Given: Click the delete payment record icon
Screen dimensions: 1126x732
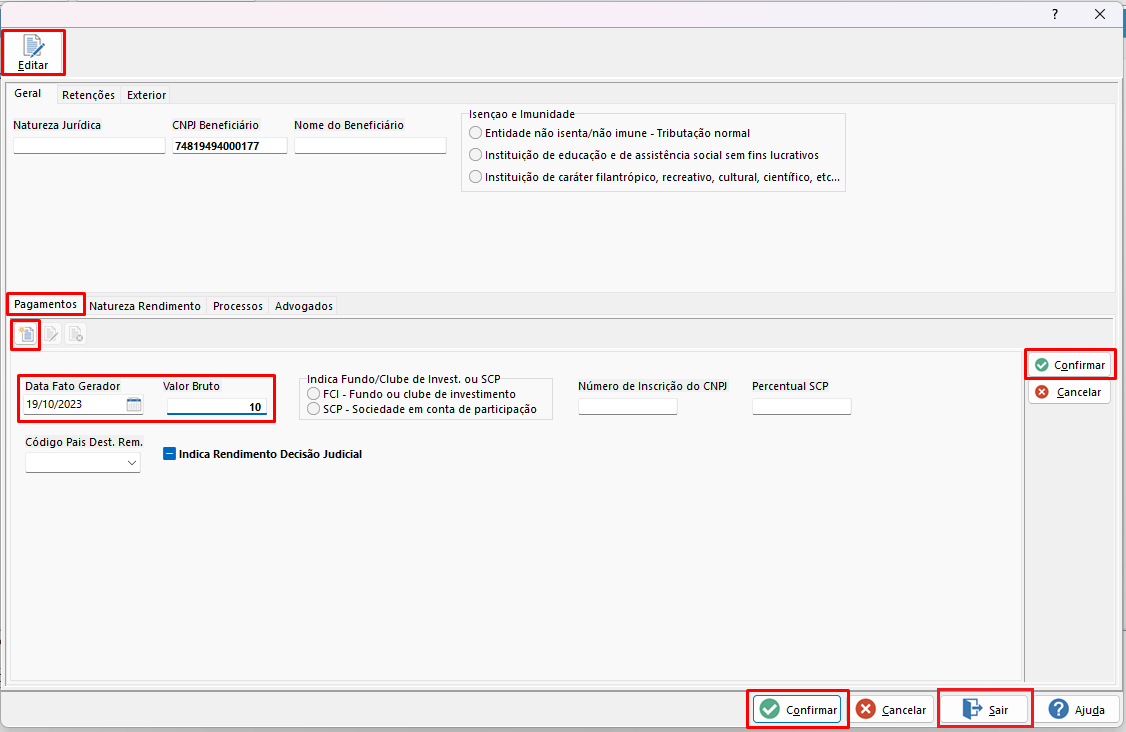Looking at the screenshot, I should (x=75, y=335).
